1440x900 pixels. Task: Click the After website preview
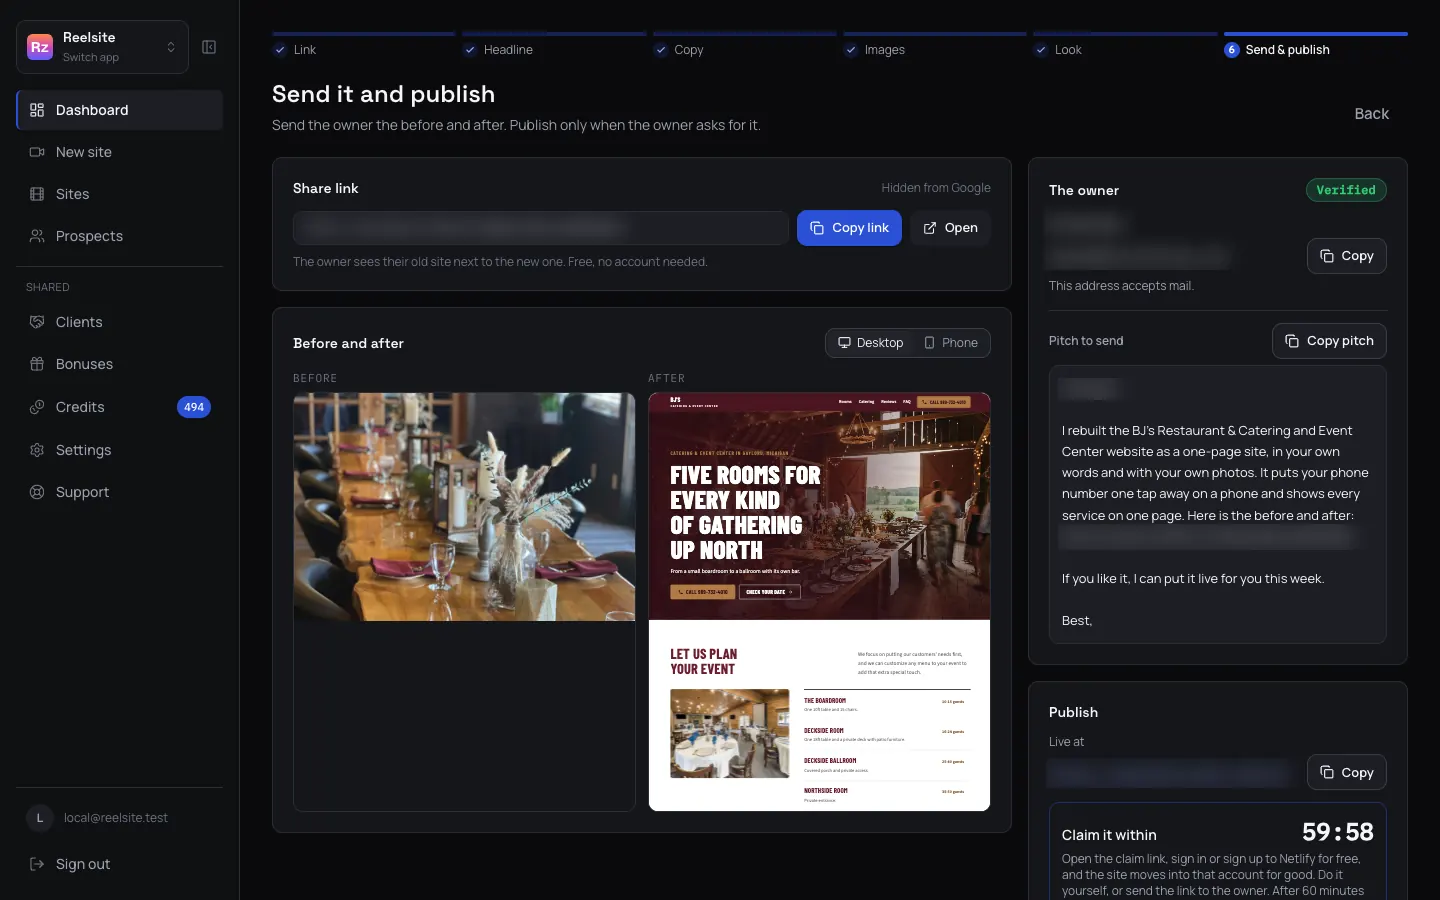819,602
